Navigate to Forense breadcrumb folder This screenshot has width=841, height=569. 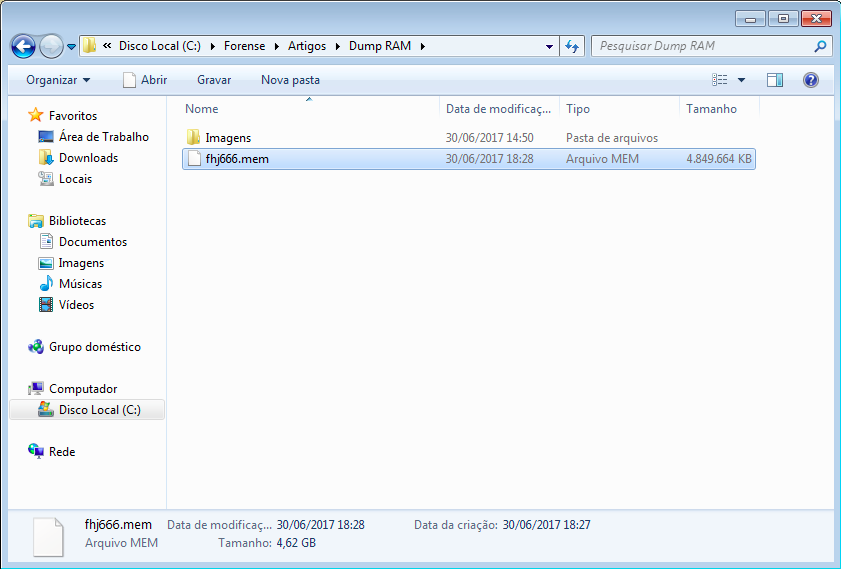[x=245, y=46]
